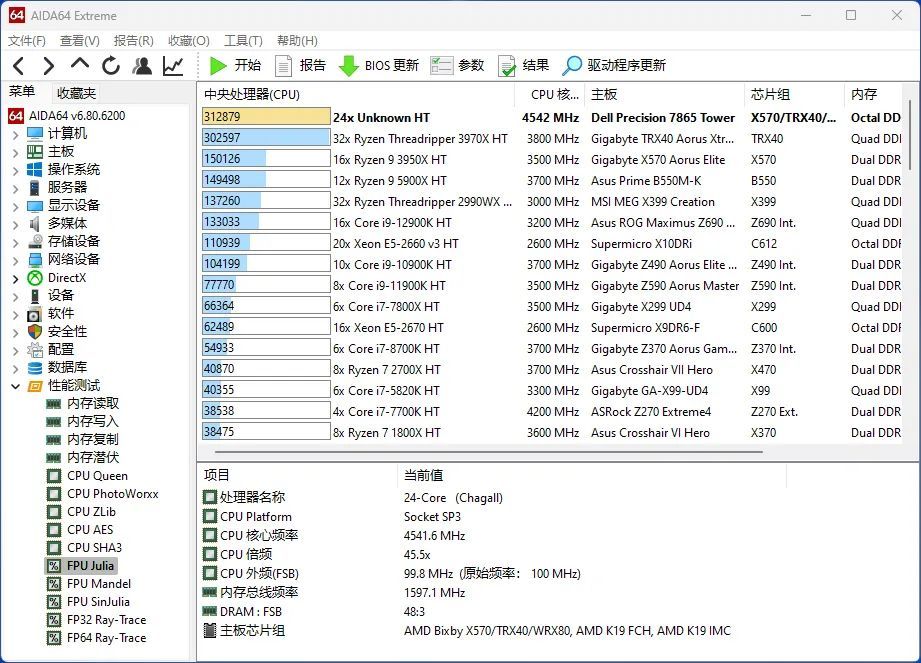This screenshot has width=921, height=663.
Task: Collapse the 性能测试 tree branch
Action: [x=16, y=385]
